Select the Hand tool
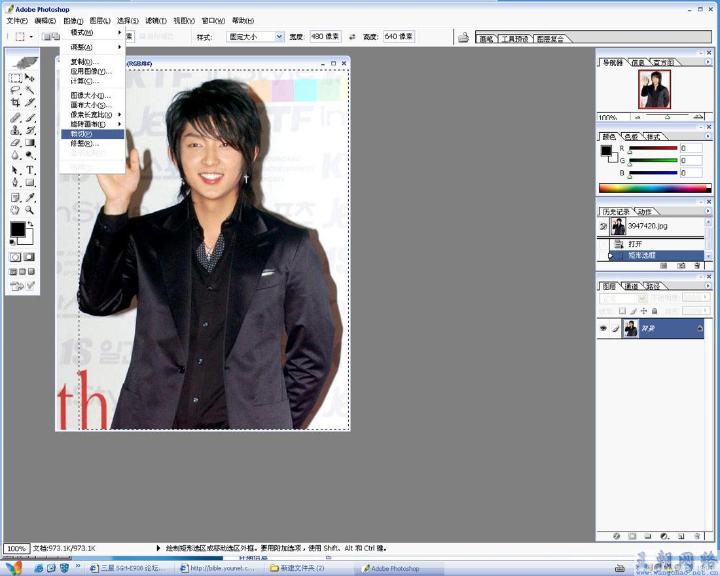720x576 pixels. tap(15, 210)
